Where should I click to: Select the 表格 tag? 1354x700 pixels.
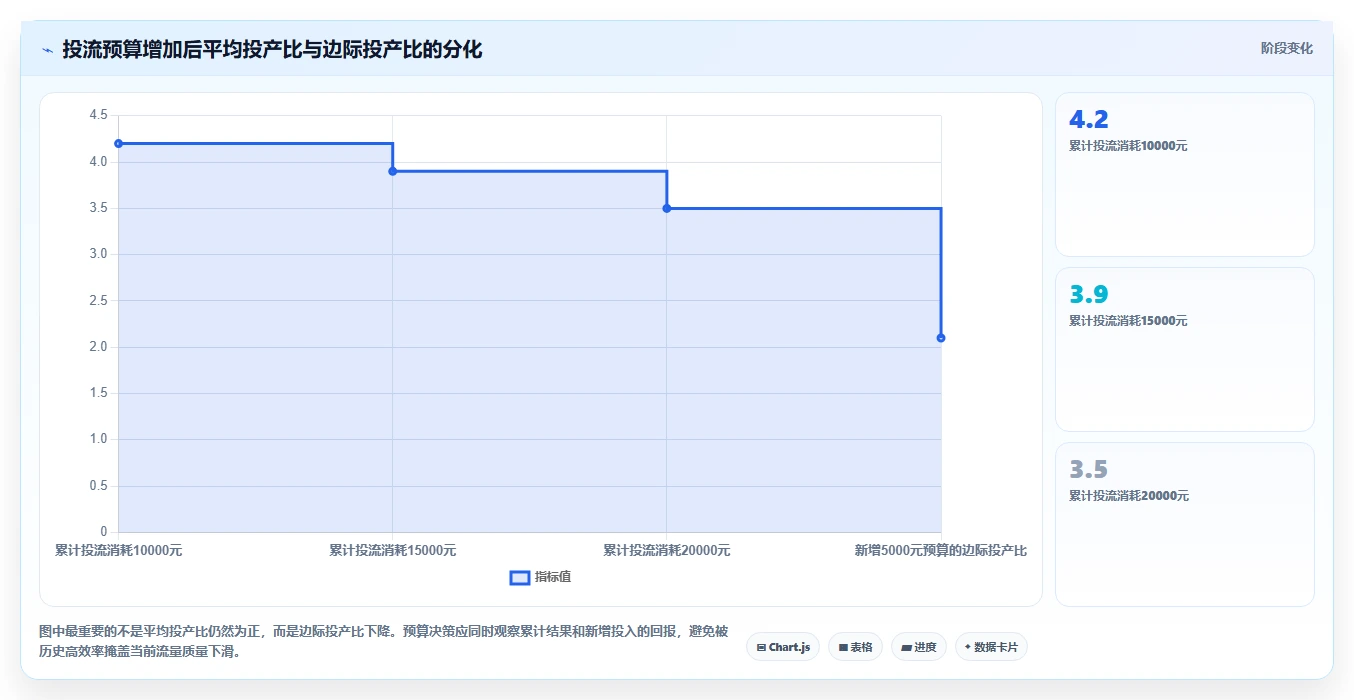855,647
